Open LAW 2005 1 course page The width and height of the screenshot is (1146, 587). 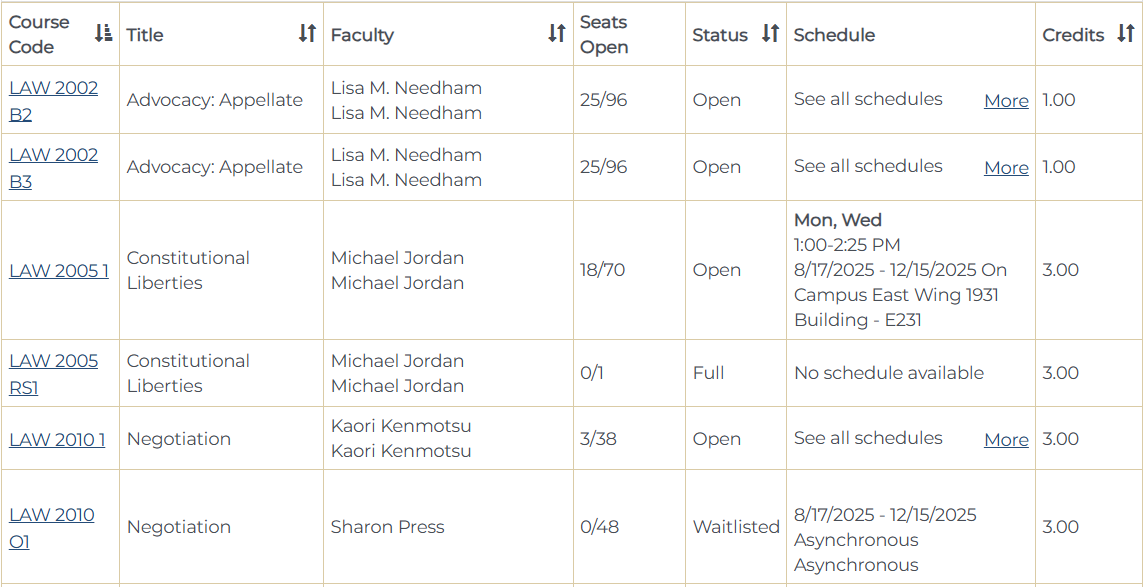(59, 270)
